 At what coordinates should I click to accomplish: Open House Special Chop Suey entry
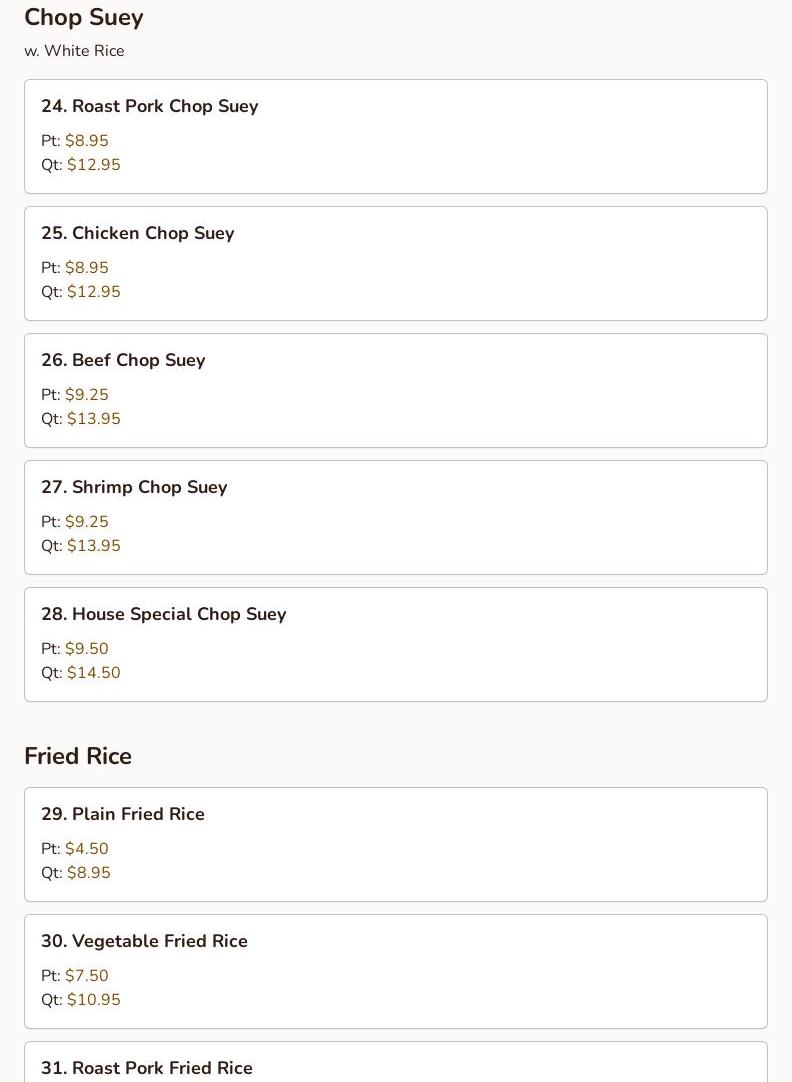click(x=395, y=645)
